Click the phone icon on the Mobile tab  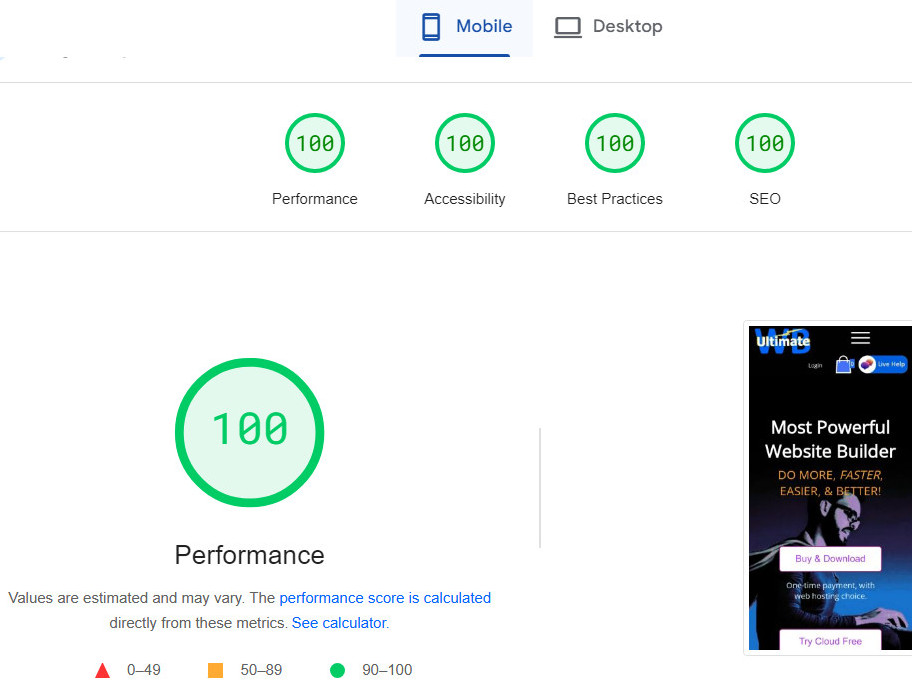tap(431, 27)
